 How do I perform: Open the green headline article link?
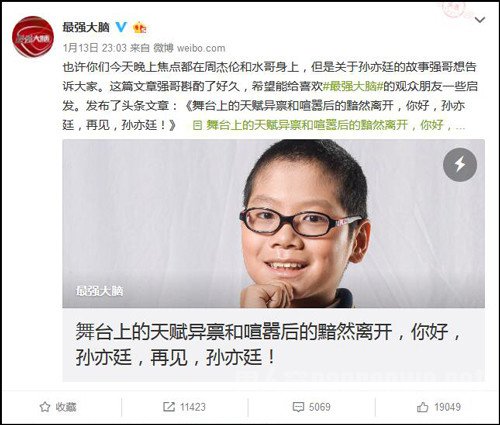(x=329, y=125)
